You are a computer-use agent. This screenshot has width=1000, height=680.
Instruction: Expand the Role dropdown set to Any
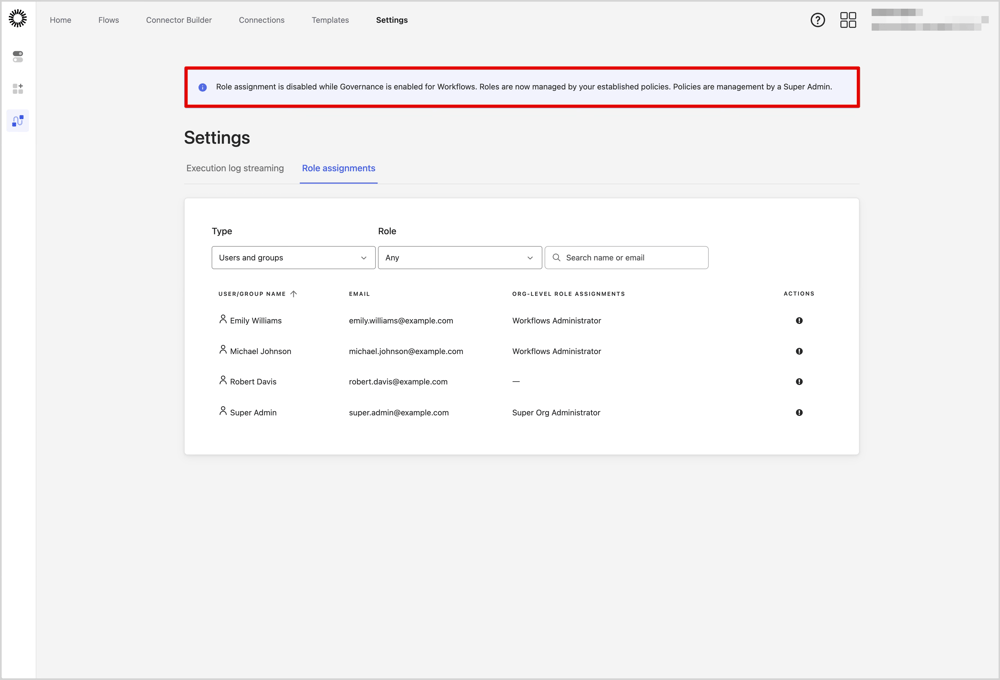460,257
